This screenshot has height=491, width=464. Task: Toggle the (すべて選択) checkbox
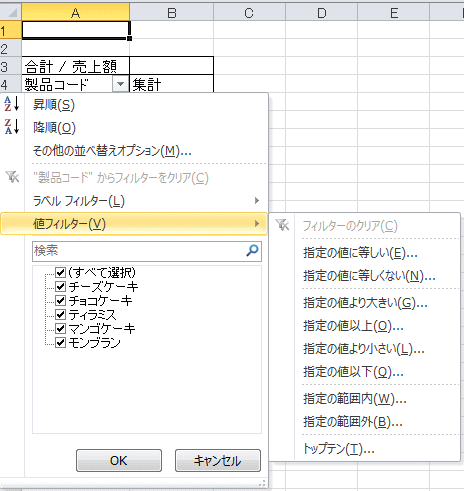60,272
